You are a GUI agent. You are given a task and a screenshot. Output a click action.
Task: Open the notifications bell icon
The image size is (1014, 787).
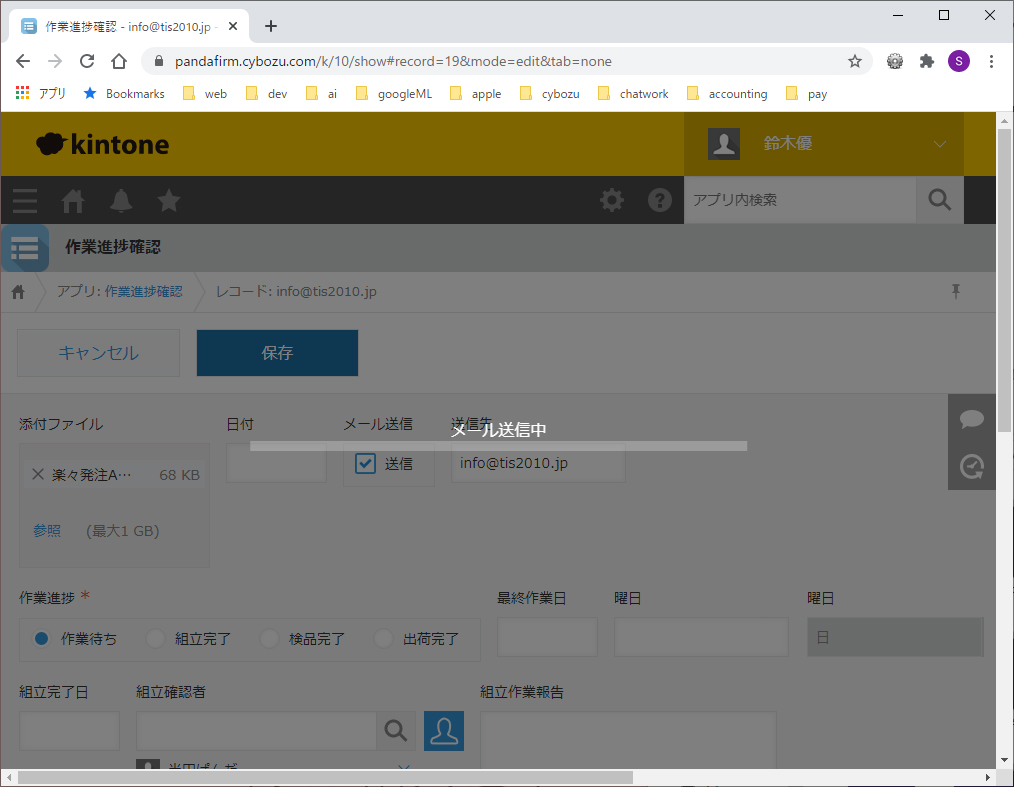click(x=121, y=200)
